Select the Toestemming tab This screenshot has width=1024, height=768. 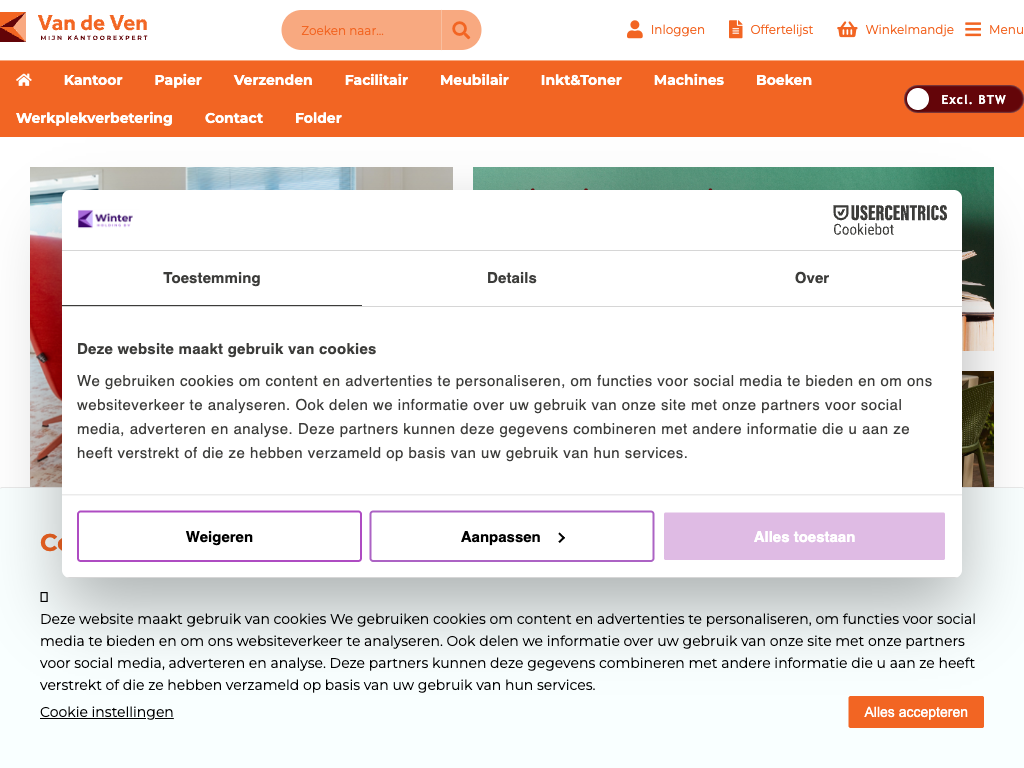point(212,278)
